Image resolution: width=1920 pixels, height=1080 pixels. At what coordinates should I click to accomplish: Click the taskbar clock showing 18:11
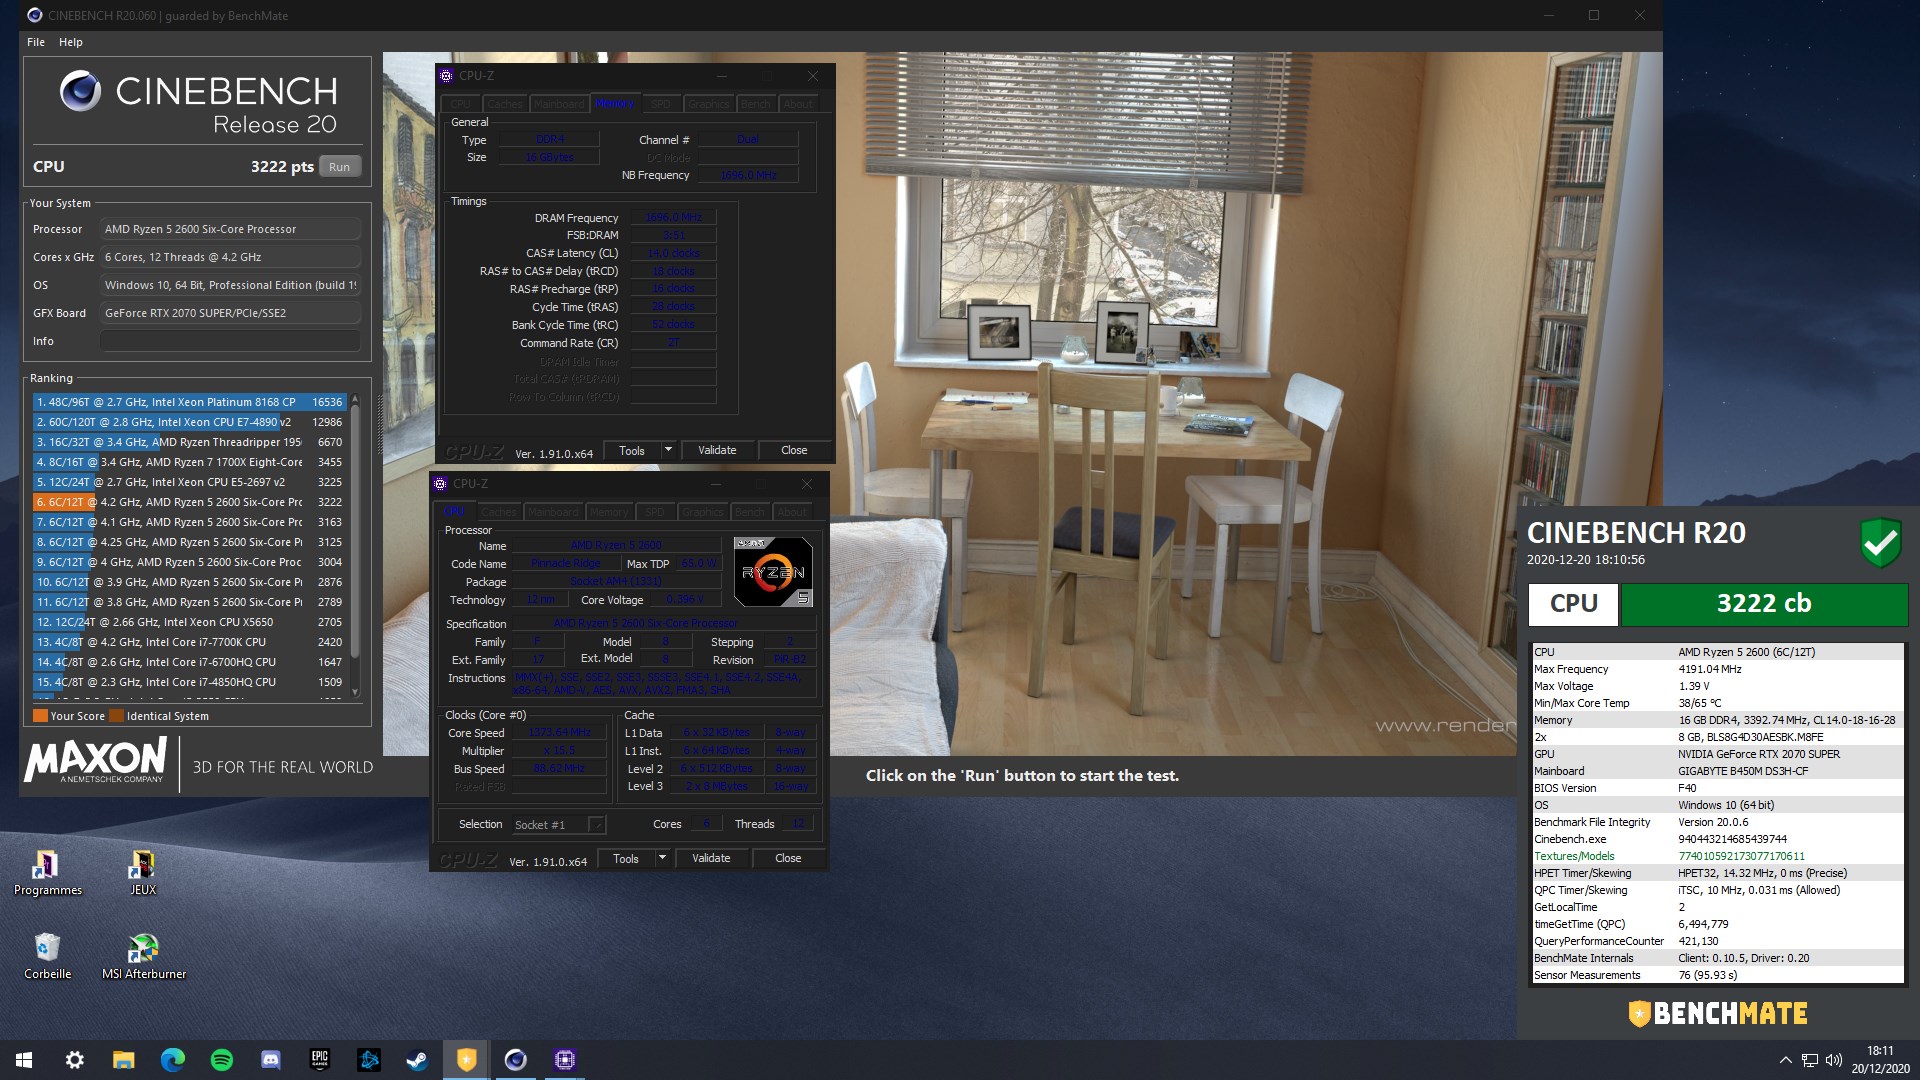tap(1880, 1060)
